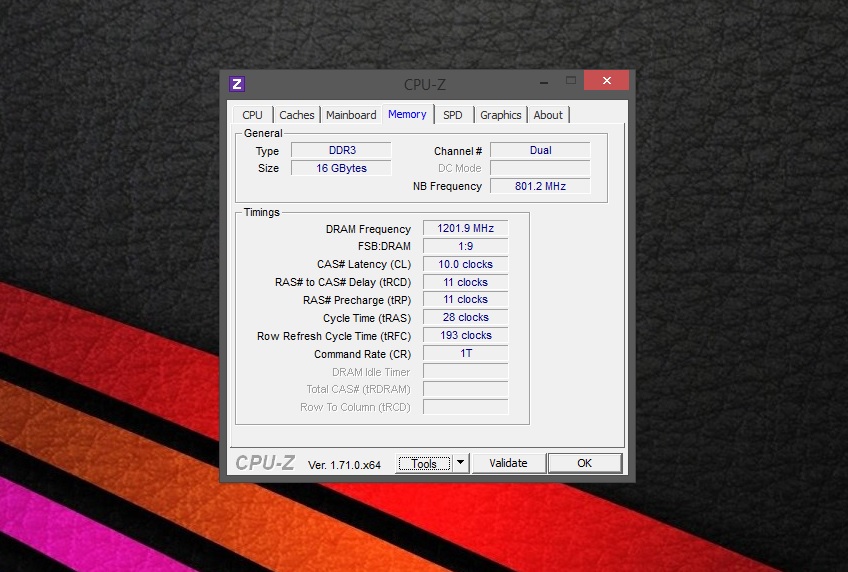
Task: Click the Row Refresh Cycle Time label
Action: tap(334, 336)
